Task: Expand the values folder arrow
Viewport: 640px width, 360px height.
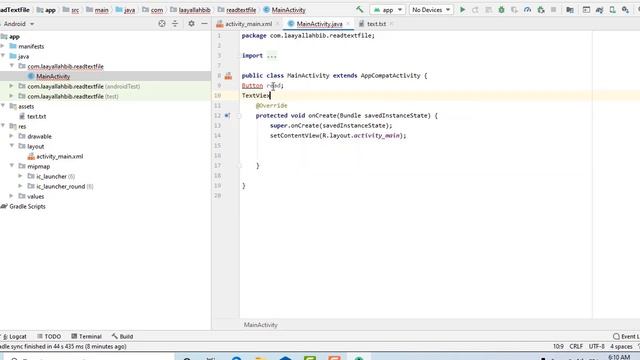Action: coord(11,196)
